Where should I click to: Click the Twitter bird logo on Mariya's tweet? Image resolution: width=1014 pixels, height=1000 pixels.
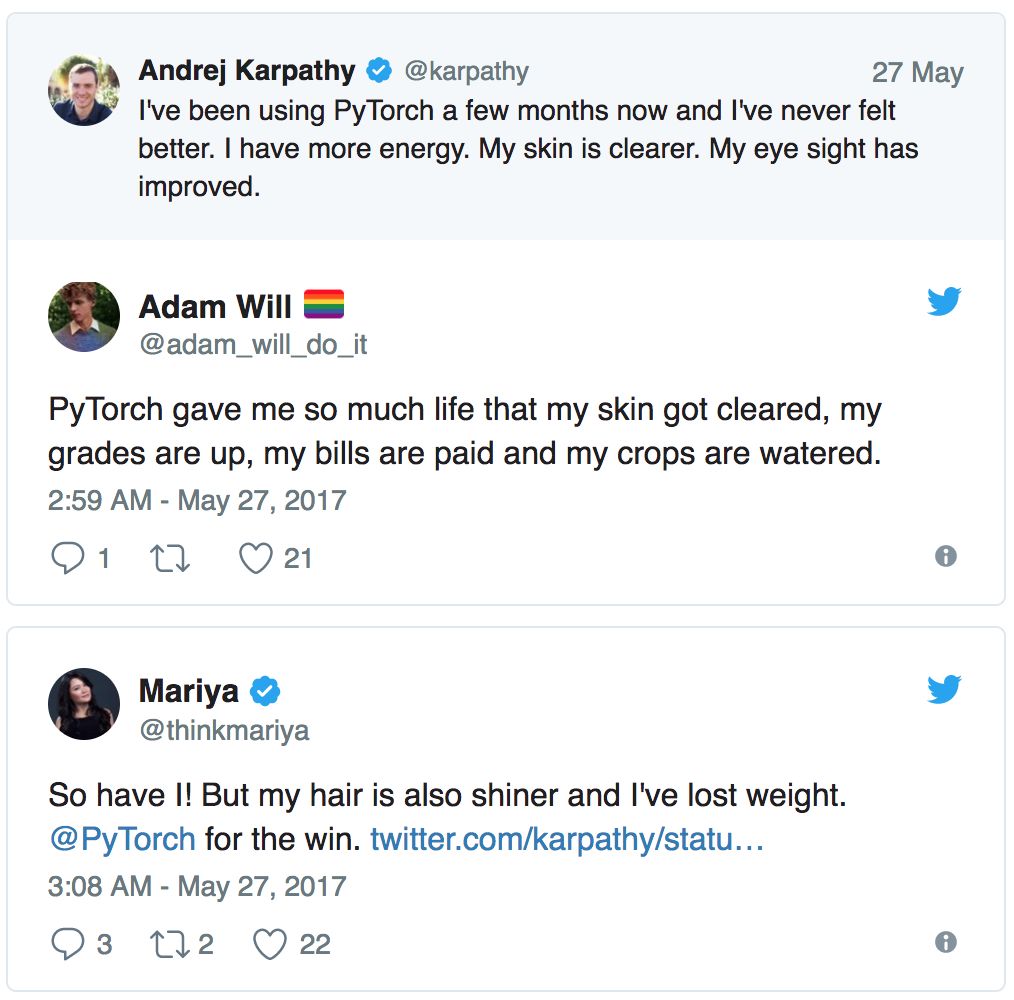[944, 688]
